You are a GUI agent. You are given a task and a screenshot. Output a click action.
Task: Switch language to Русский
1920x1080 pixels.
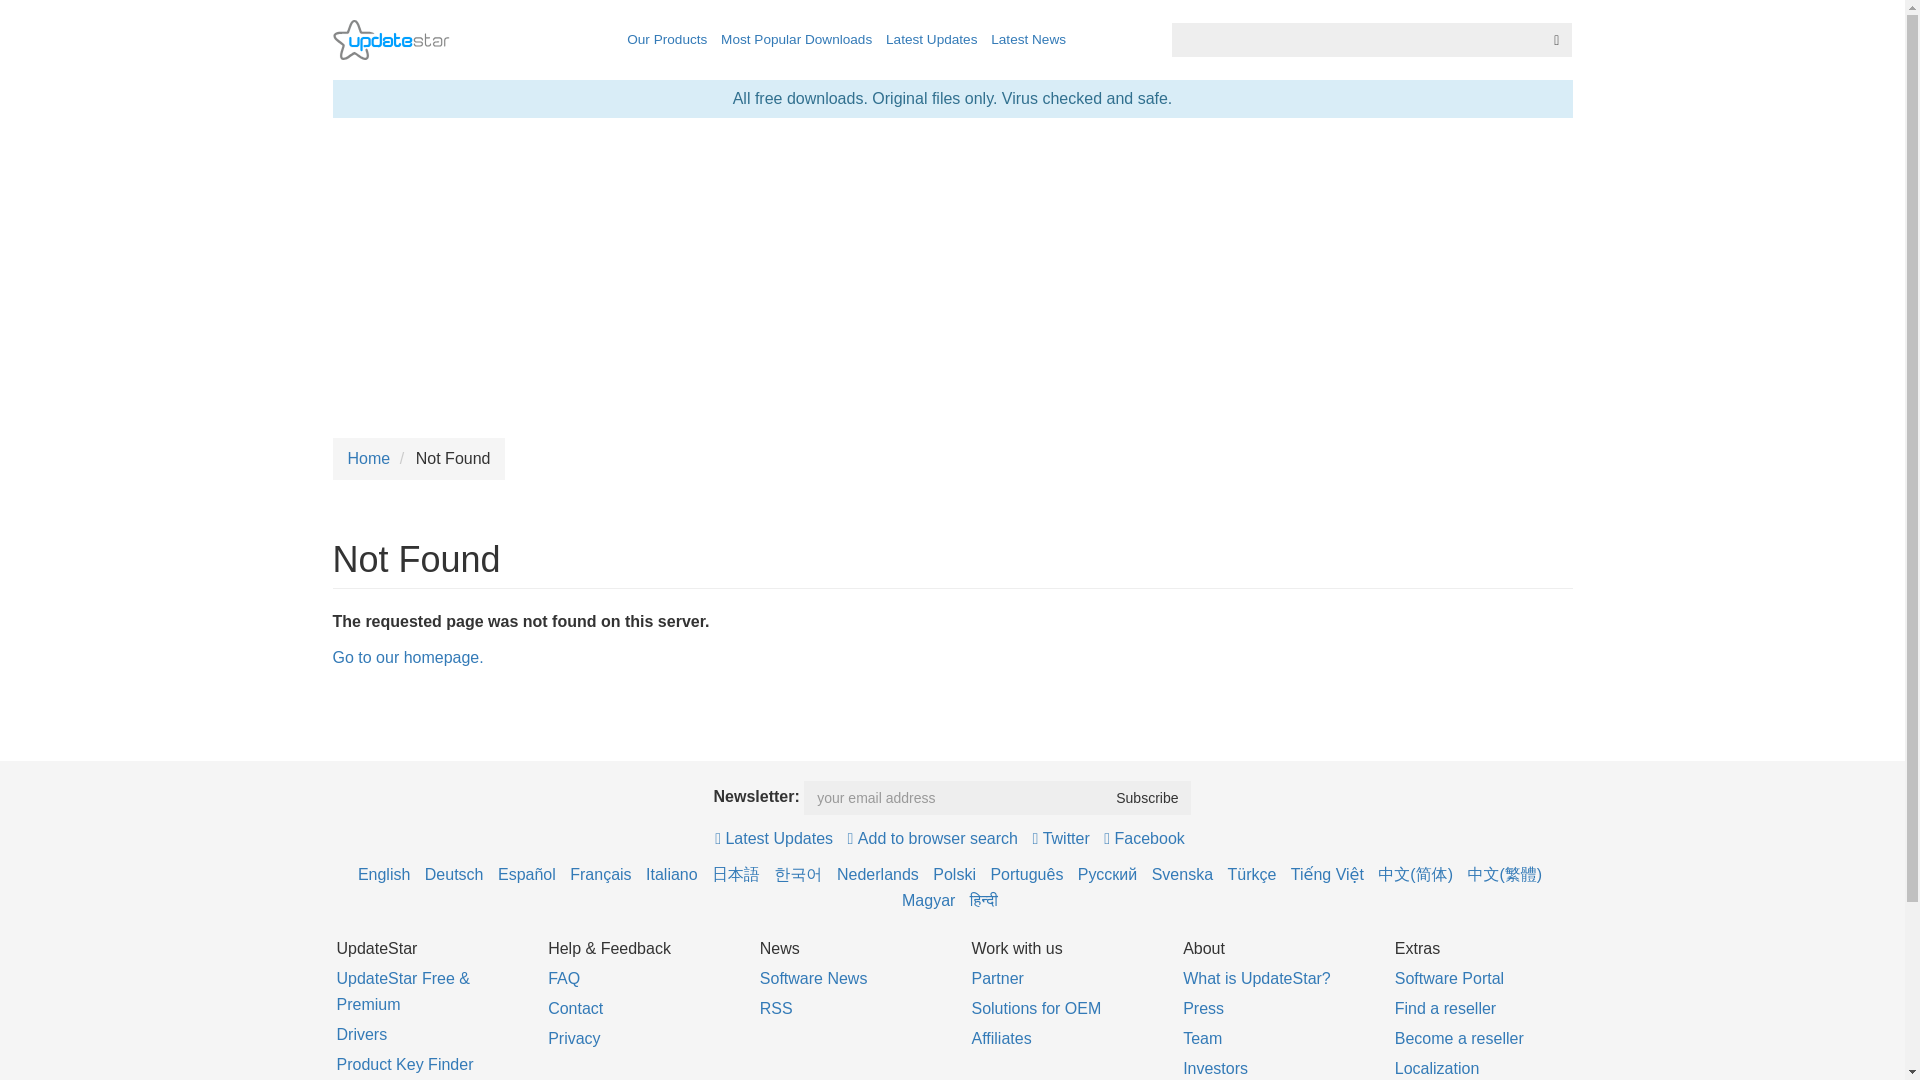[1107, 875]
